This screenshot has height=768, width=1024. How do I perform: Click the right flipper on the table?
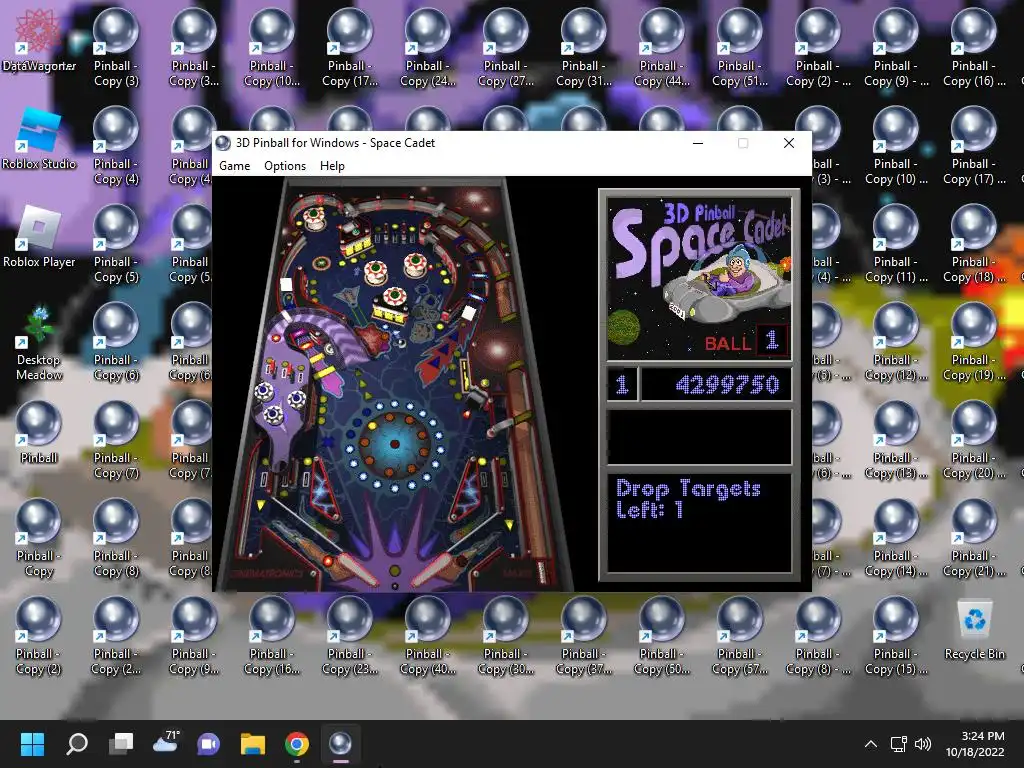pos(440,568)
